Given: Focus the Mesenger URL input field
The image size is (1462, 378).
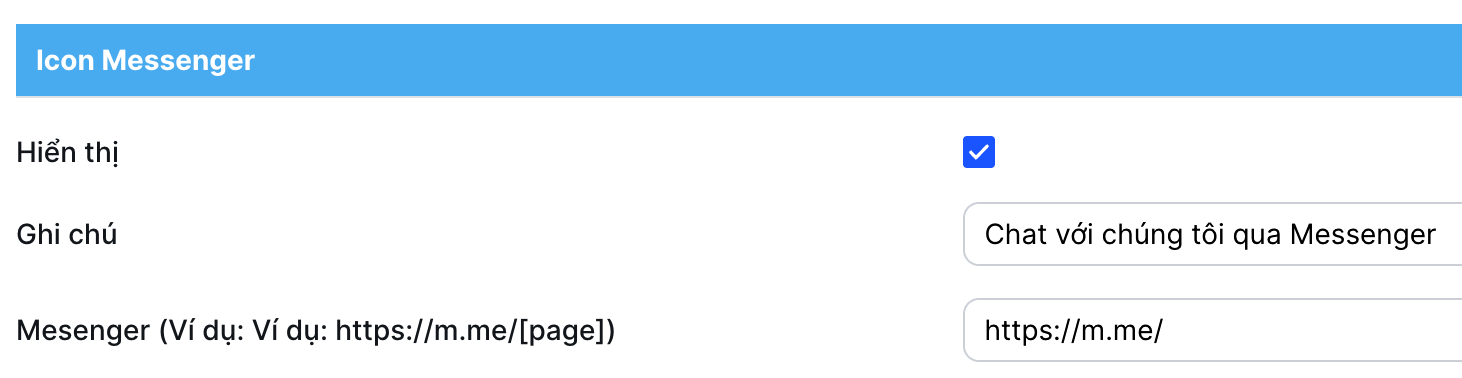Looking at the screenshot, I should point(1212,330).
